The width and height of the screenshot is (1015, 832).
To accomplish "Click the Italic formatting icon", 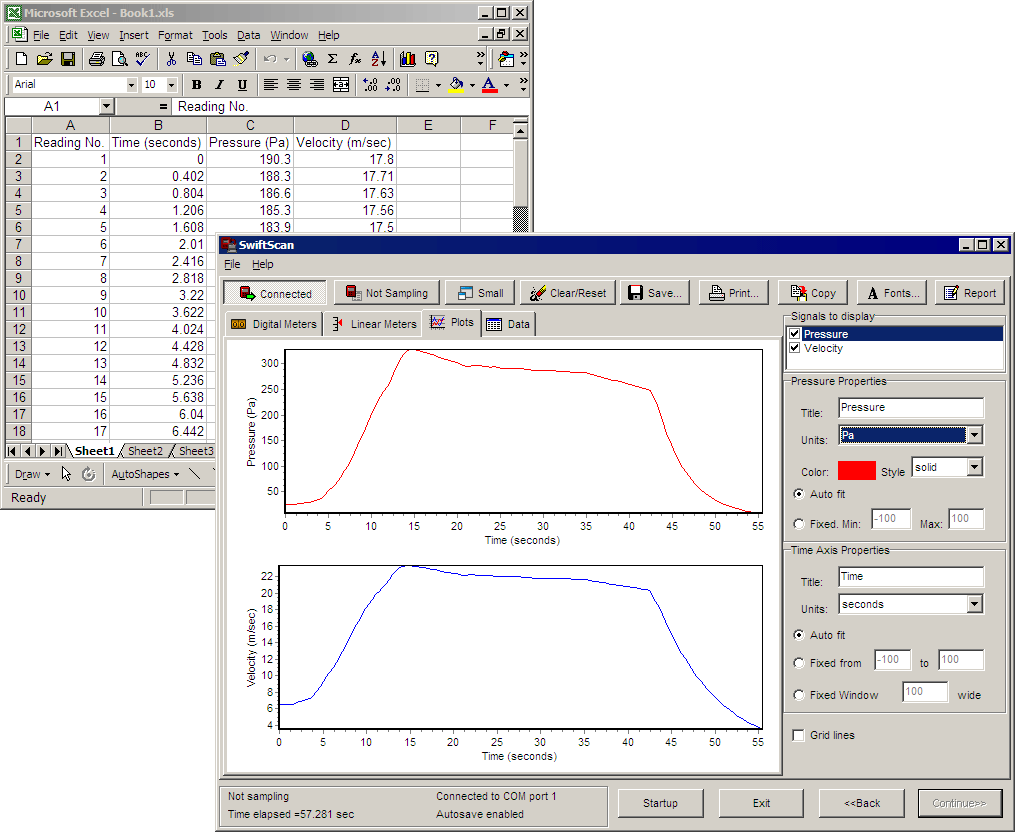I will tap(219, 85).
